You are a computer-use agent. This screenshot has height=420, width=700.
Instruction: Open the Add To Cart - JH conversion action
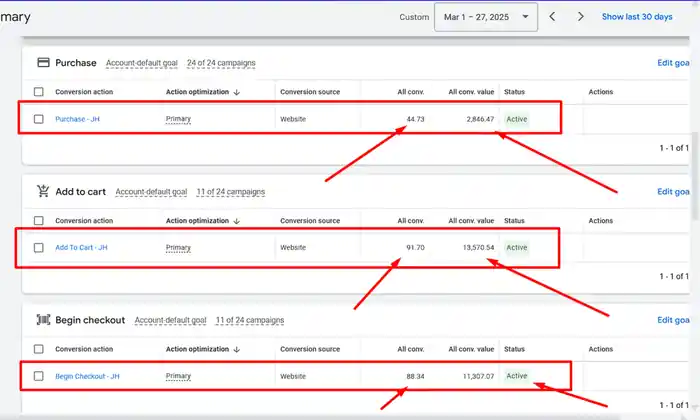pos(81,248)
